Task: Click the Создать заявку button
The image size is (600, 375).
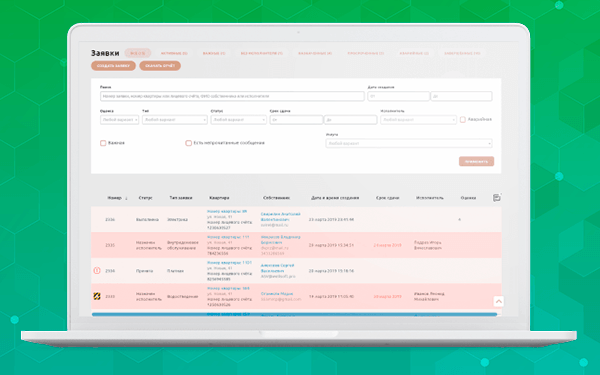Action: 113,66
